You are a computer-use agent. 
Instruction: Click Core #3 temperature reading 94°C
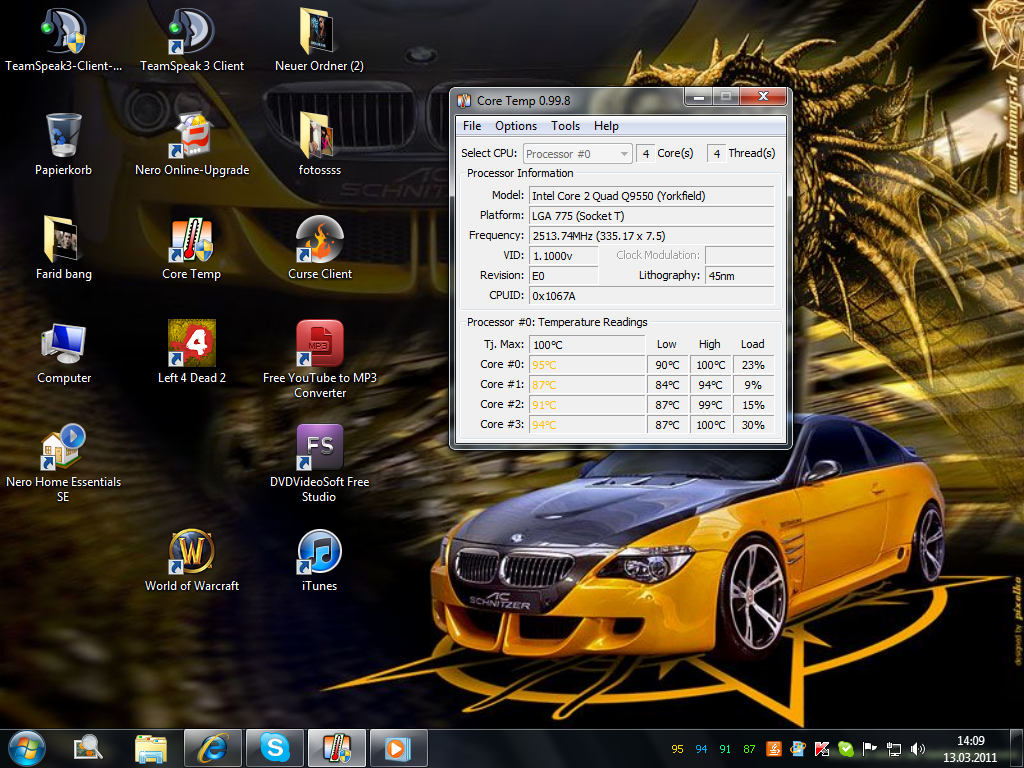pyautogui.click(x=587, y=425)
